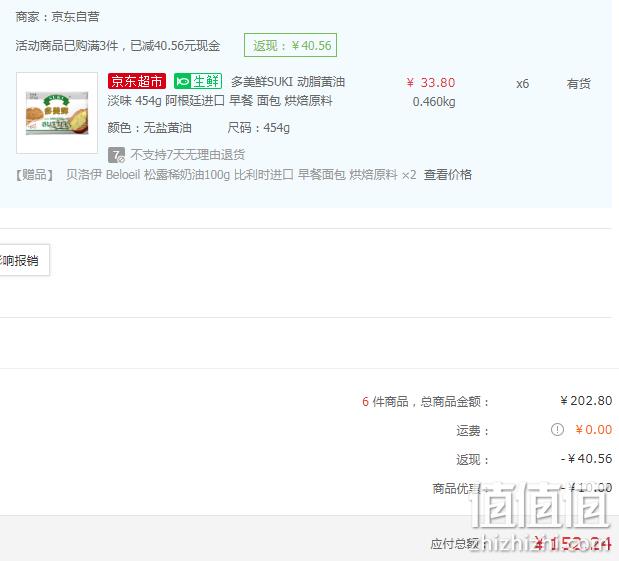Click the 有货 stock status
Image resolution: width=619 pixels, height=561 pixels.
tap(578, 84)
